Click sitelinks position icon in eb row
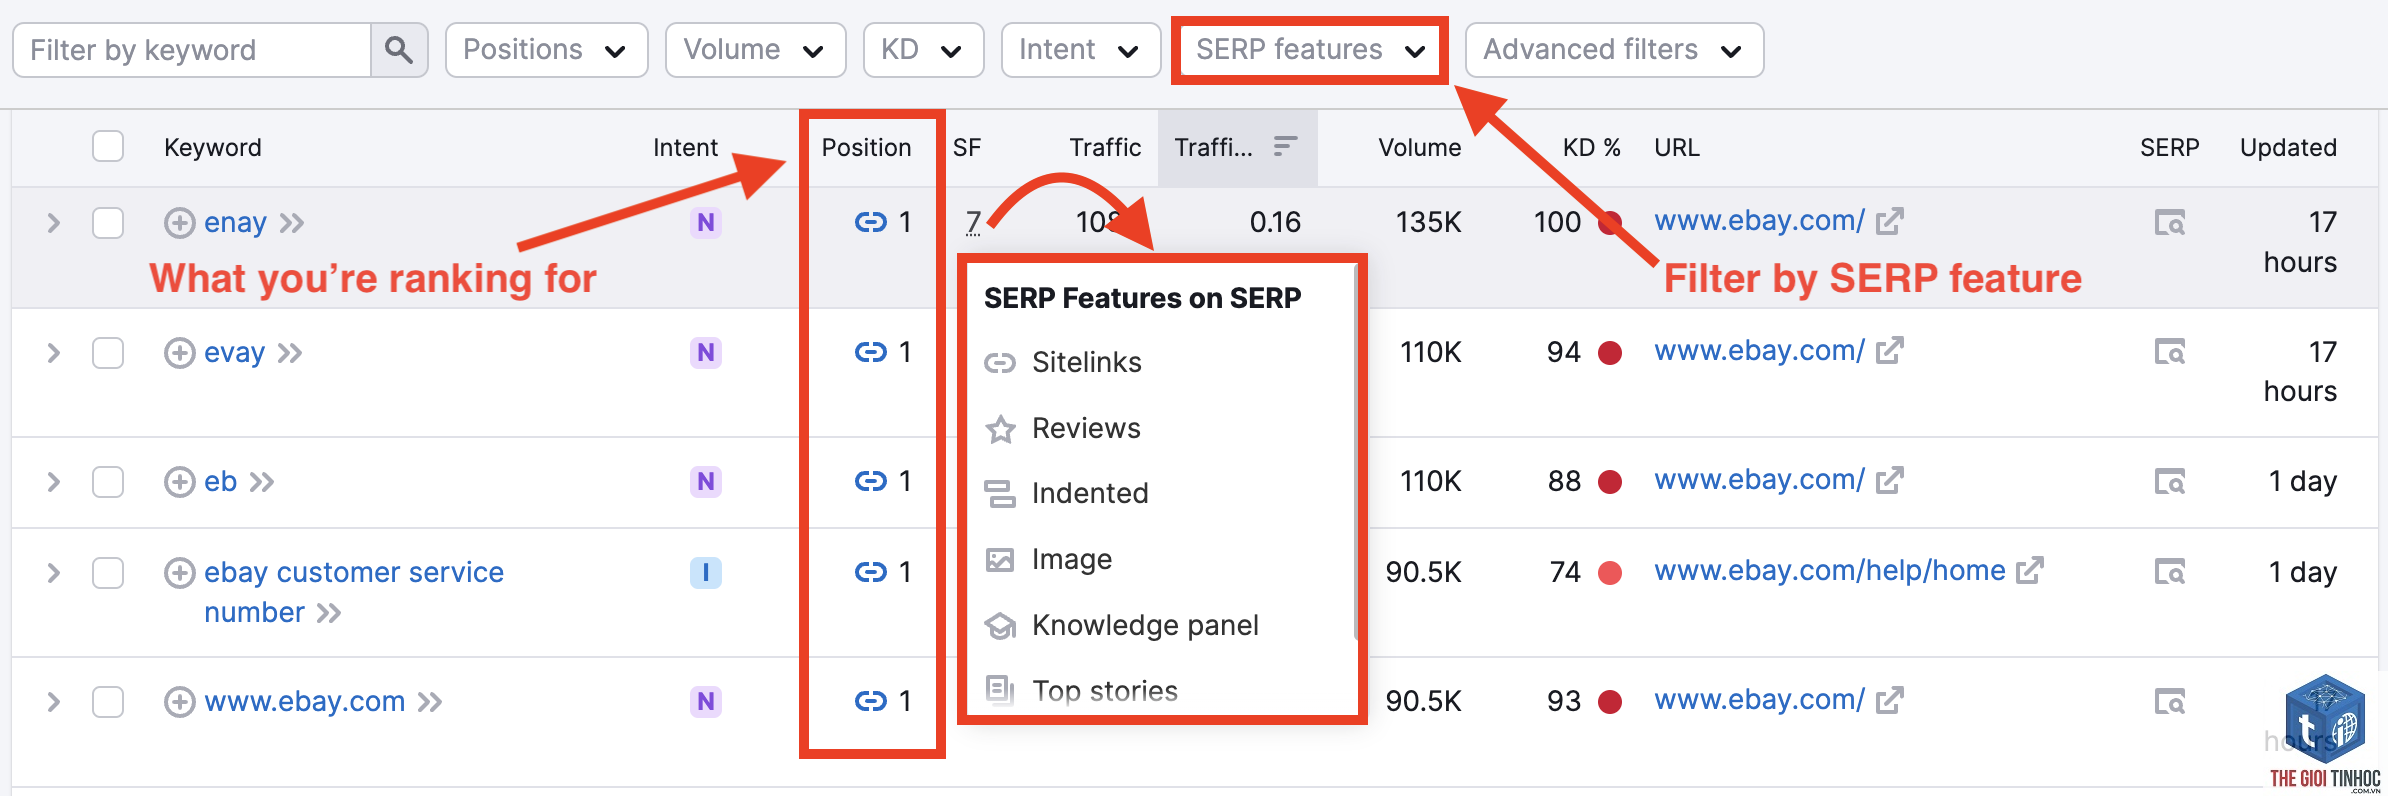The height and width of the screenshot is (796, 2388). (871, 482)
